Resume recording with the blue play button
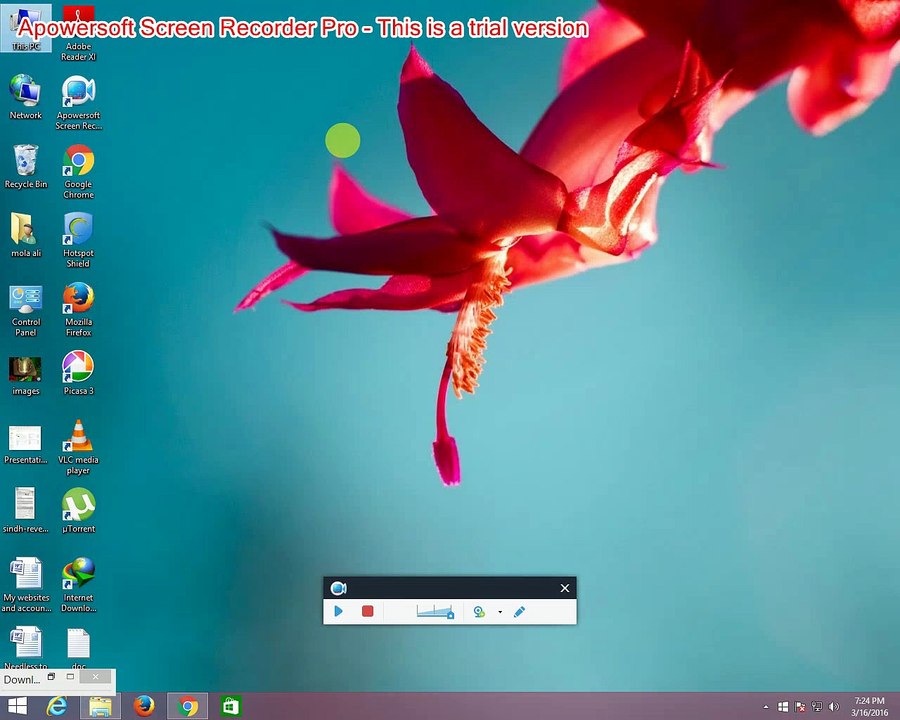This screenshot has width=900, height=720. pos(338,611)
